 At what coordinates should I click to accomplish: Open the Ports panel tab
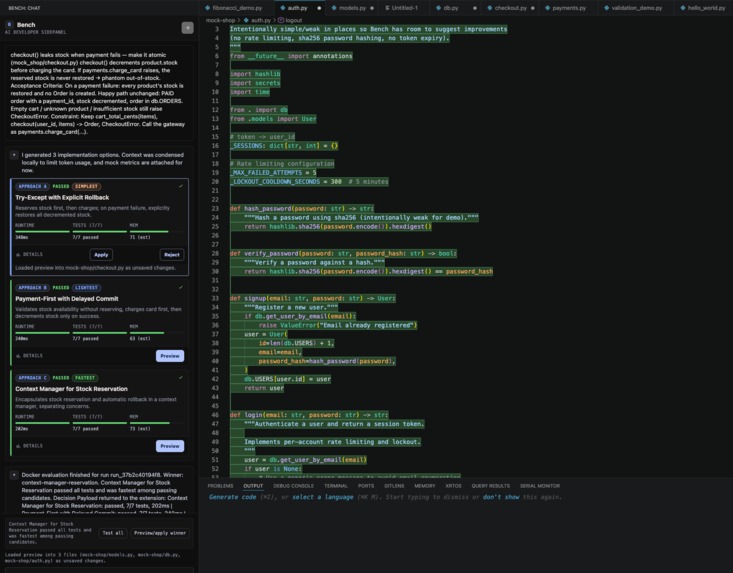click(366, 486)
